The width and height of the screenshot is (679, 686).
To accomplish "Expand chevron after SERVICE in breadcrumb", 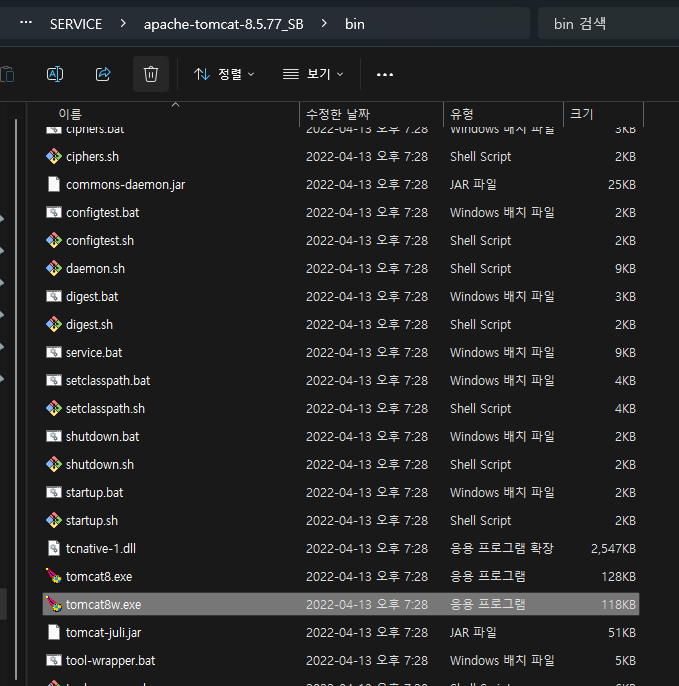I will (123, 24).
